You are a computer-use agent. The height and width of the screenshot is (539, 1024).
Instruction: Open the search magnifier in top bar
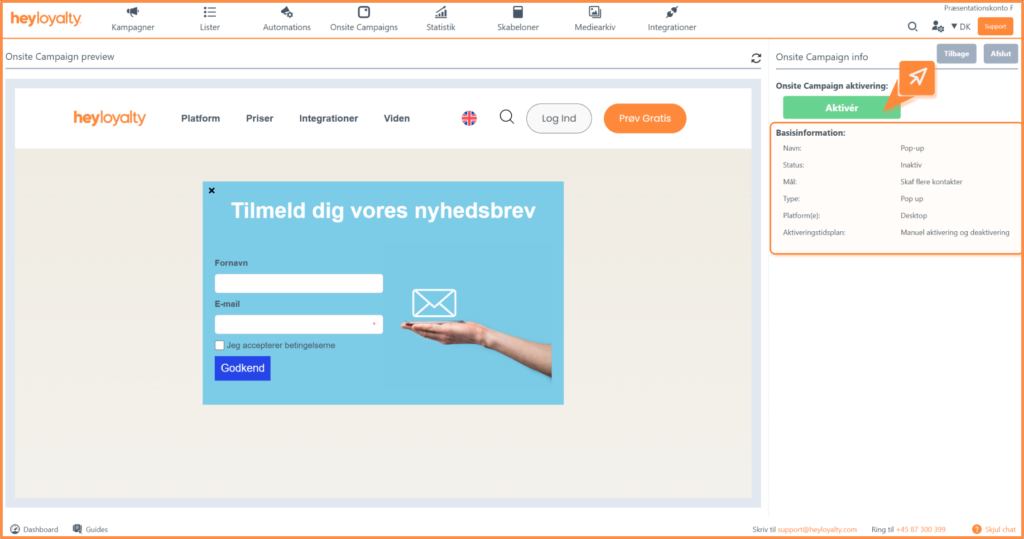[912, 27]
